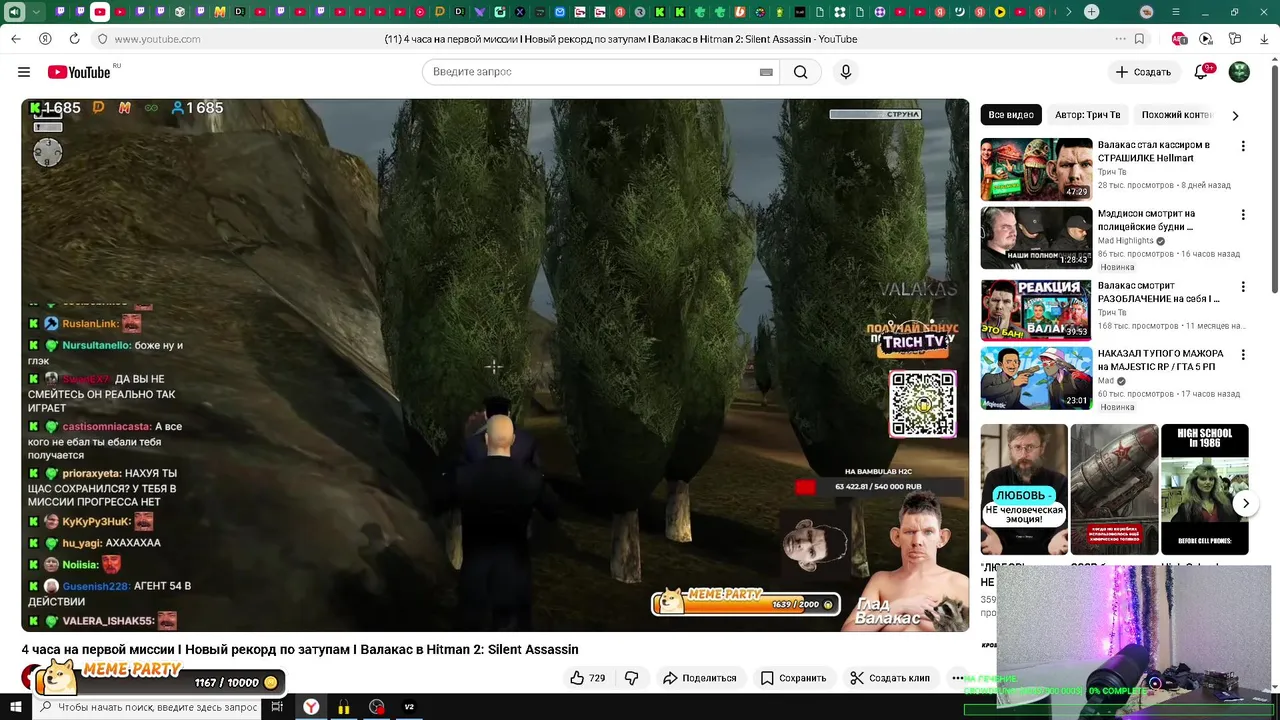Open the YouTube hamburger guide menu
Image resolution: width=1280 pixels, height=720 pixels.
point(24,72)
